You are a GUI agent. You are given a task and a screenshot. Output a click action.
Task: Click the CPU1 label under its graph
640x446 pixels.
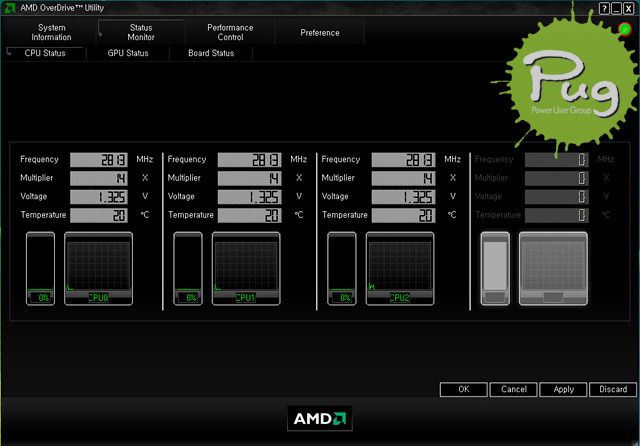click(x=246, y=298)
